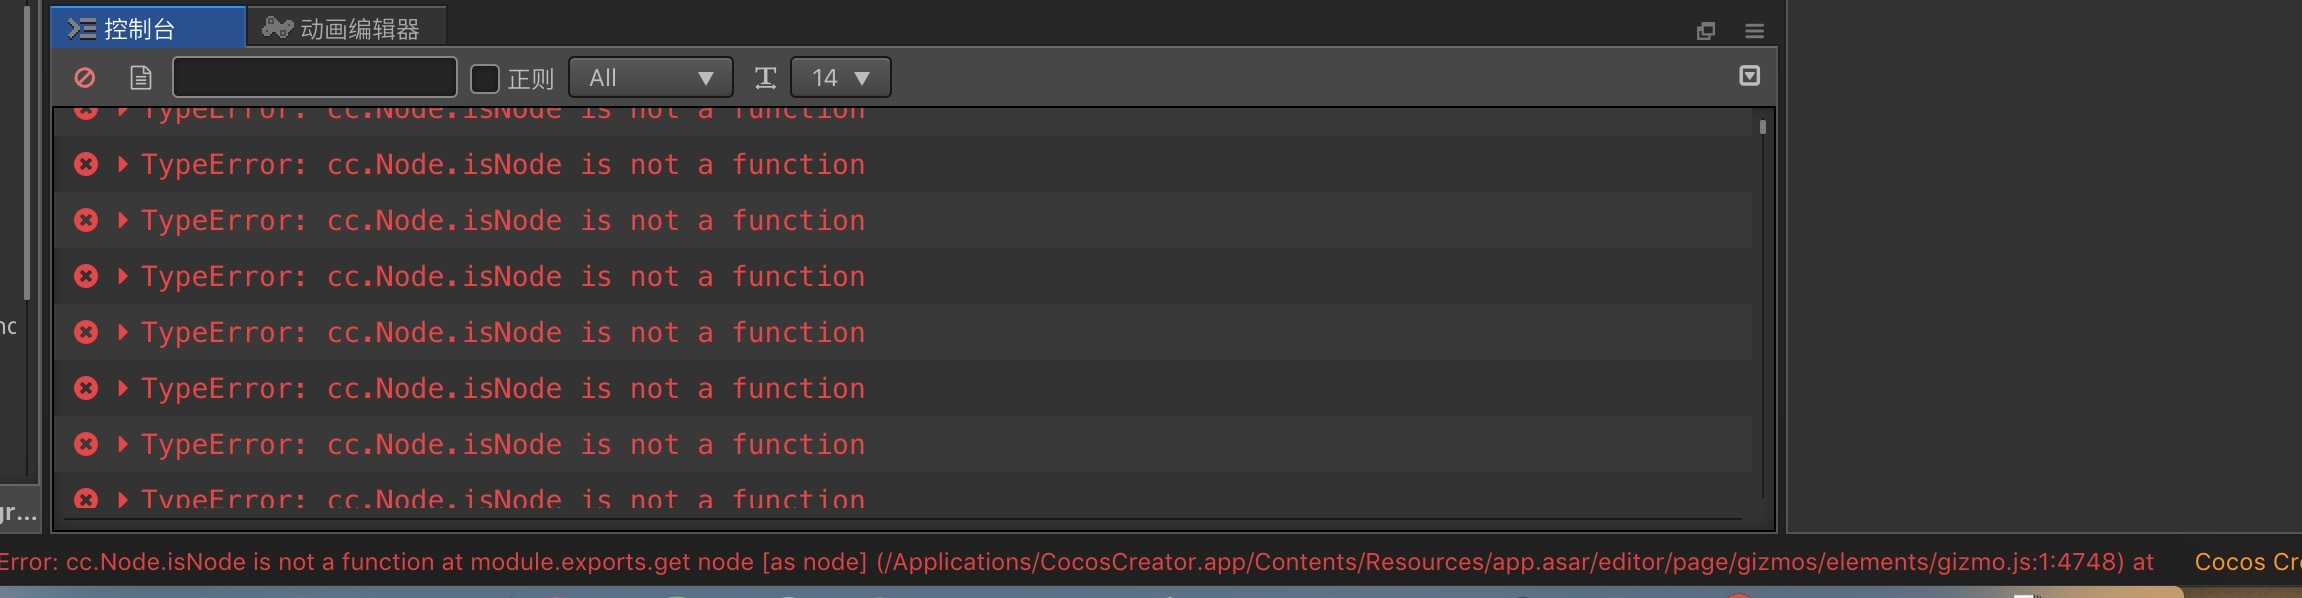Select the second fully visible TypeError message text
Screen dimensions: 2302x598
pyautogui.click(x=502, y=220)
